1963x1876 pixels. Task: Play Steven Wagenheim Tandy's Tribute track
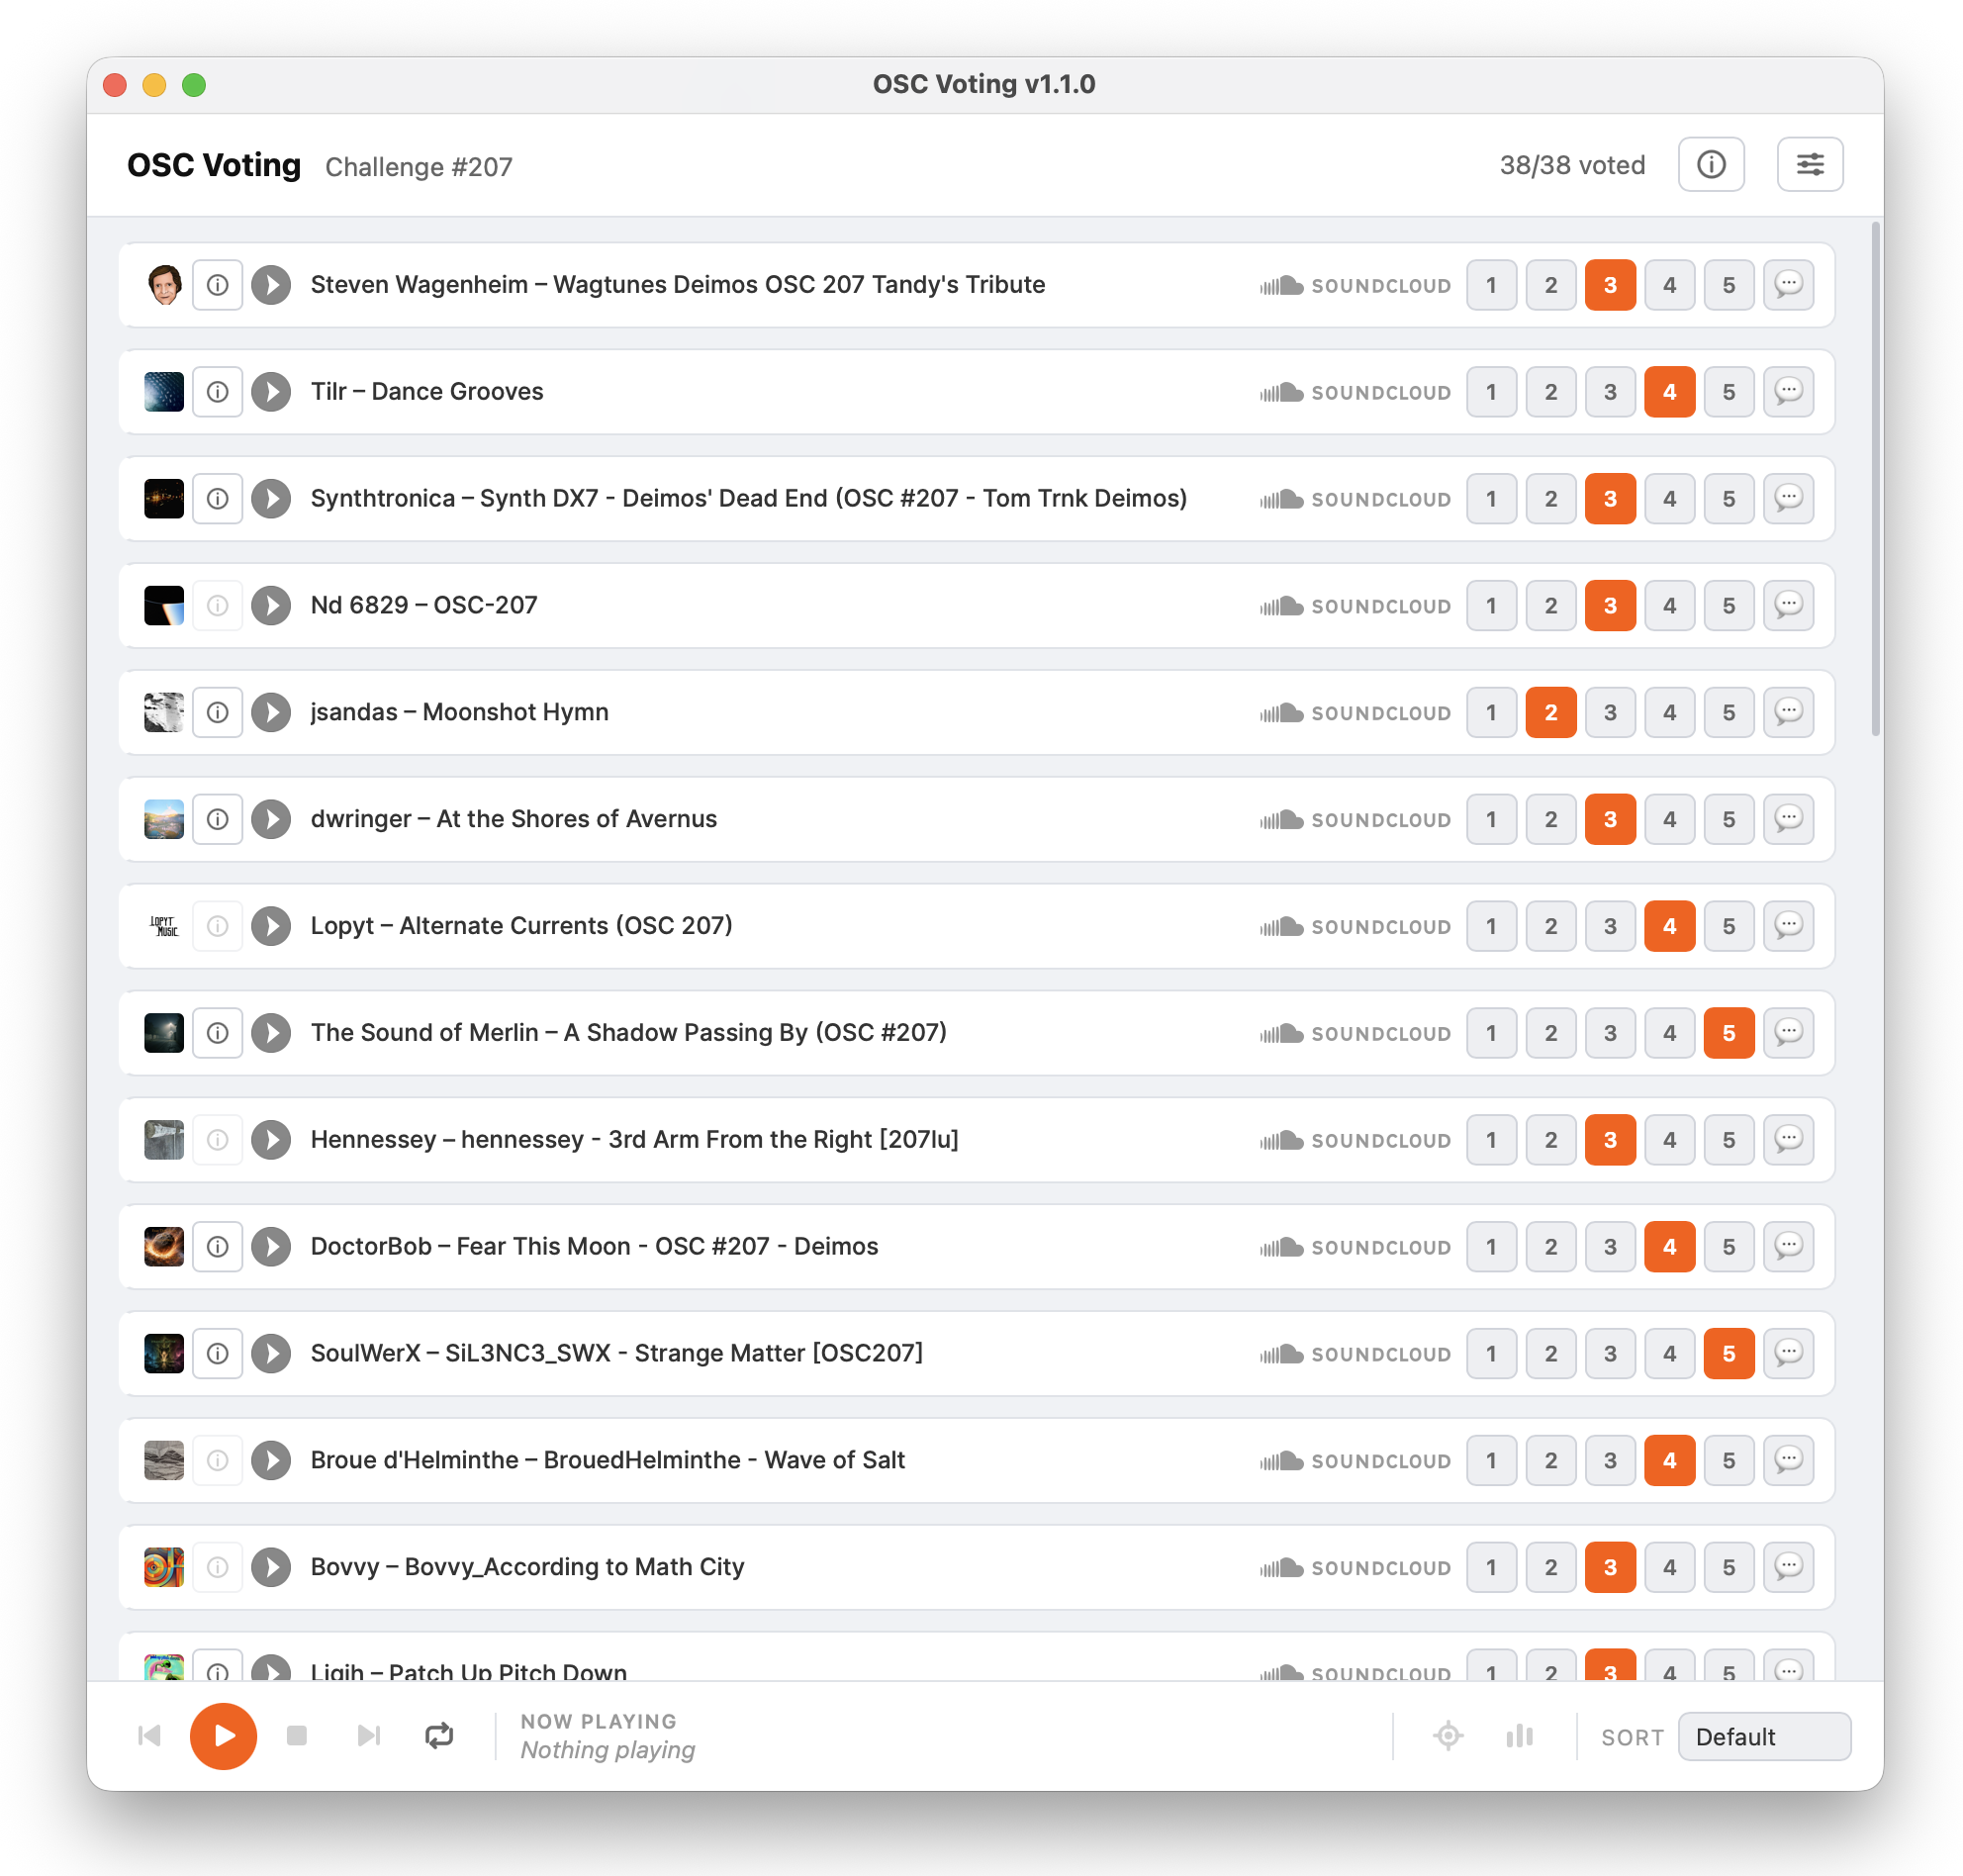point(271,285)
